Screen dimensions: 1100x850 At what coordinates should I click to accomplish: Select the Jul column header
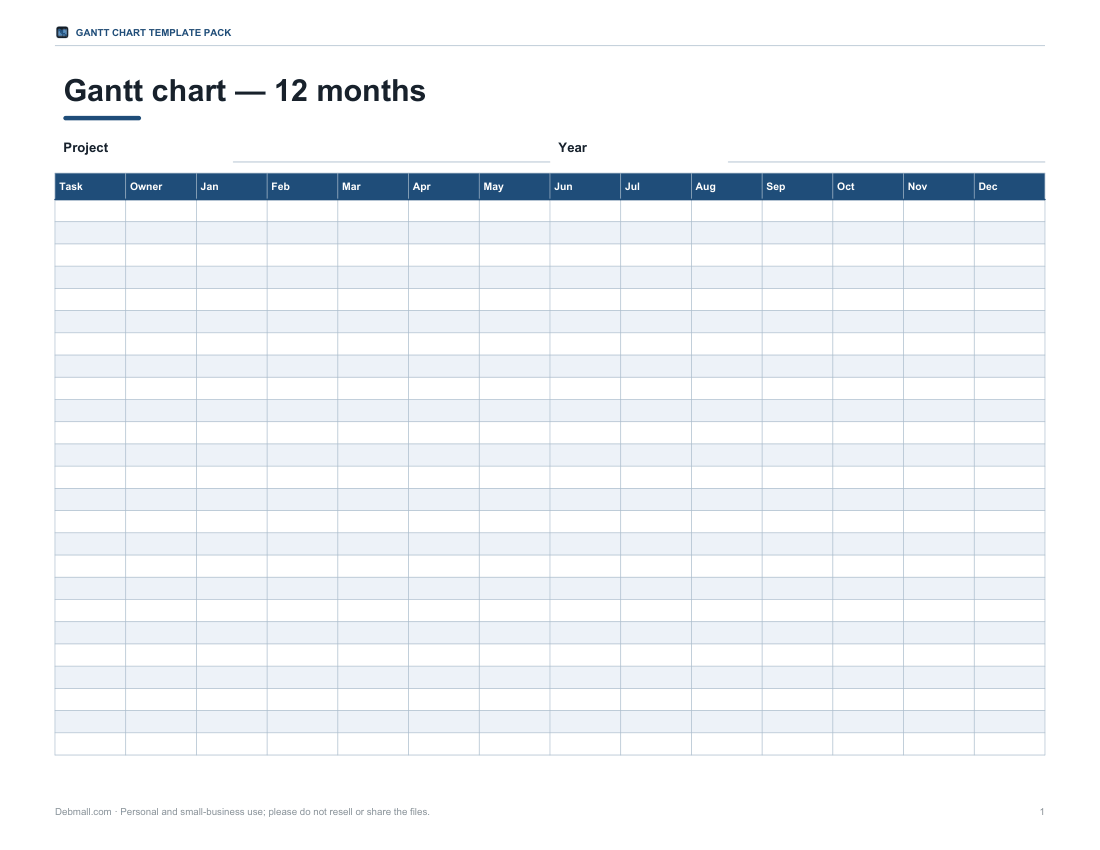[x=656, y=187]
